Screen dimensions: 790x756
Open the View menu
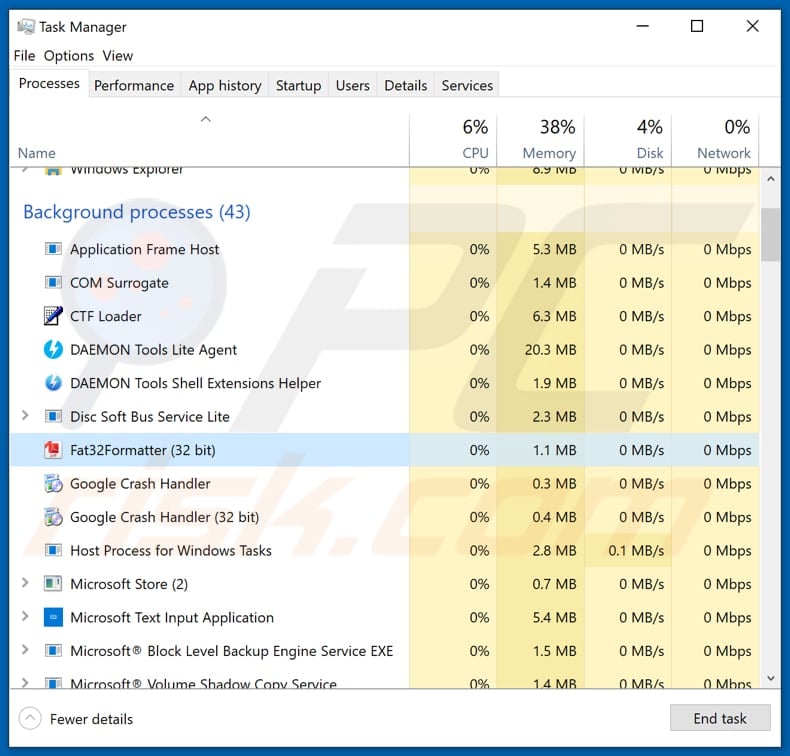117,55
